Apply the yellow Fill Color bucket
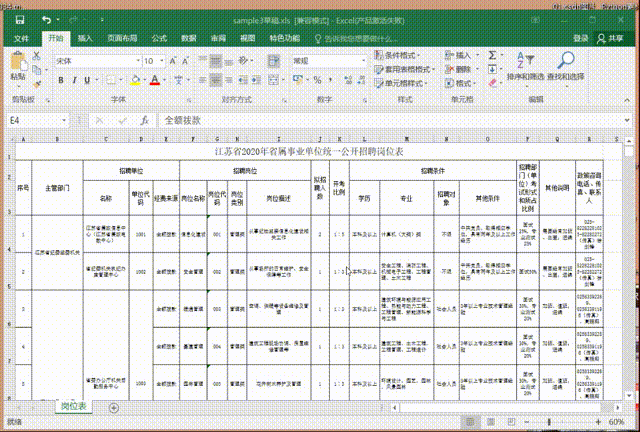 [x=136, y=80]
